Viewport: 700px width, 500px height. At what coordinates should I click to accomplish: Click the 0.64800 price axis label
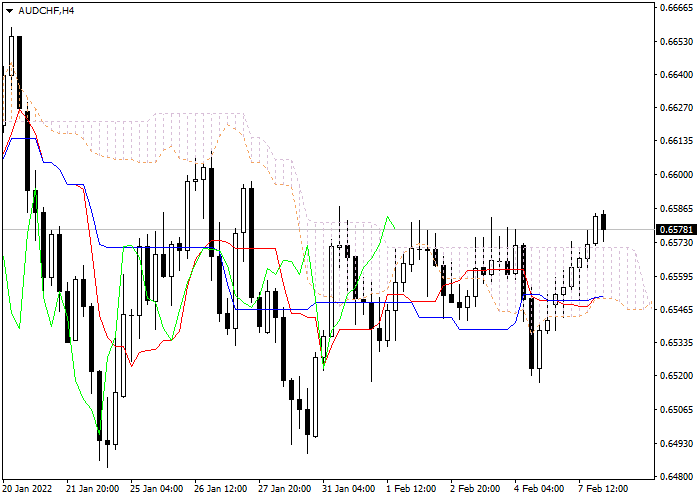(676, 477)
